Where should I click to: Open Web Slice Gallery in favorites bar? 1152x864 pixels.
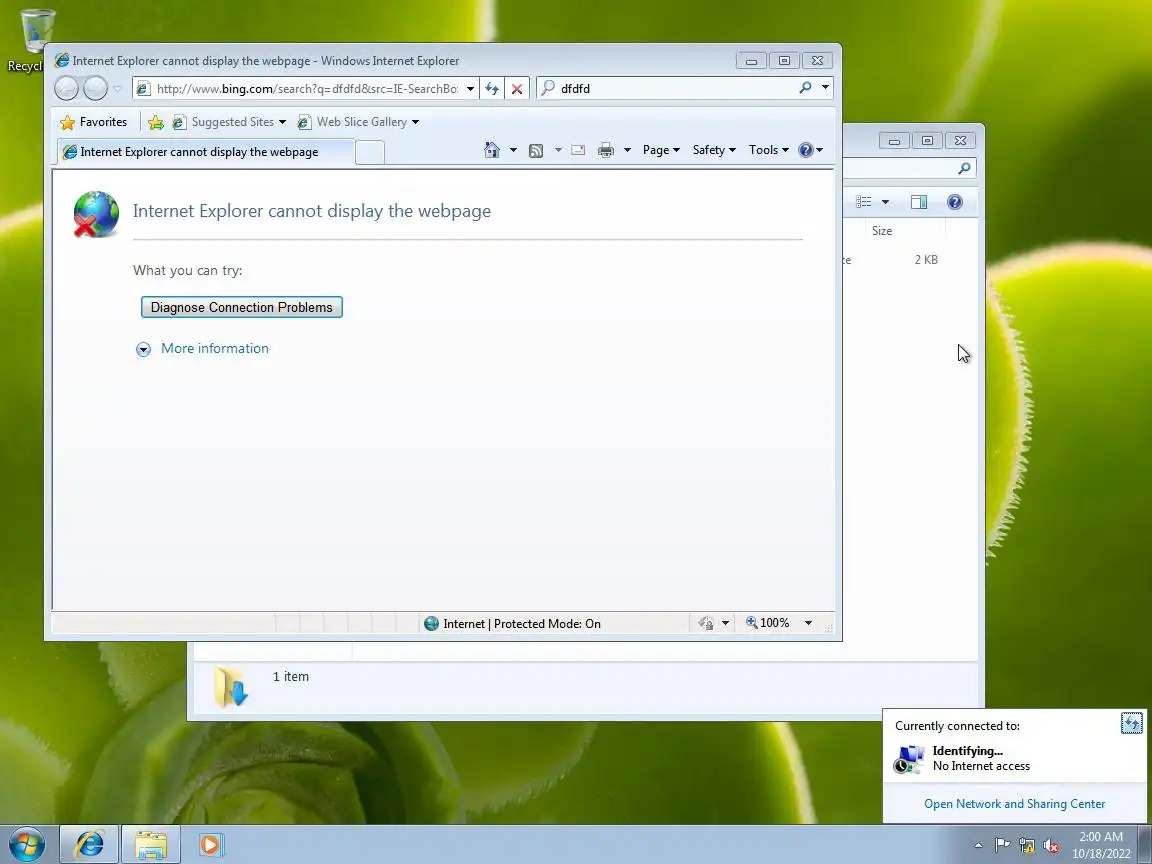pyautogui.click(x=359, y=122)
